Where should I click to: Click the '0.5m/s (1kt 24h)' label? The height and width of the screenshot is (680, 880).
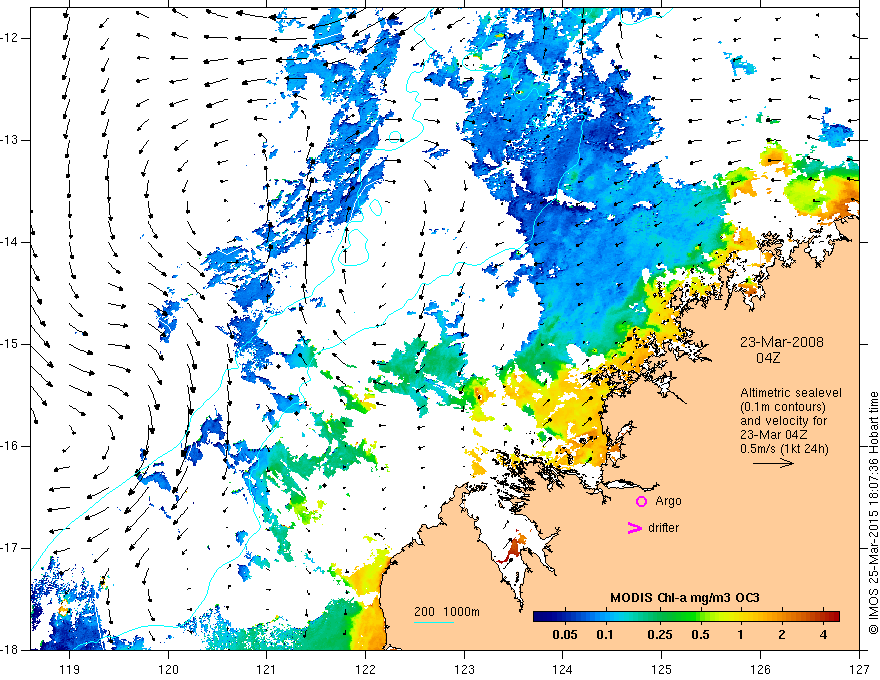(x=784, y=449)
